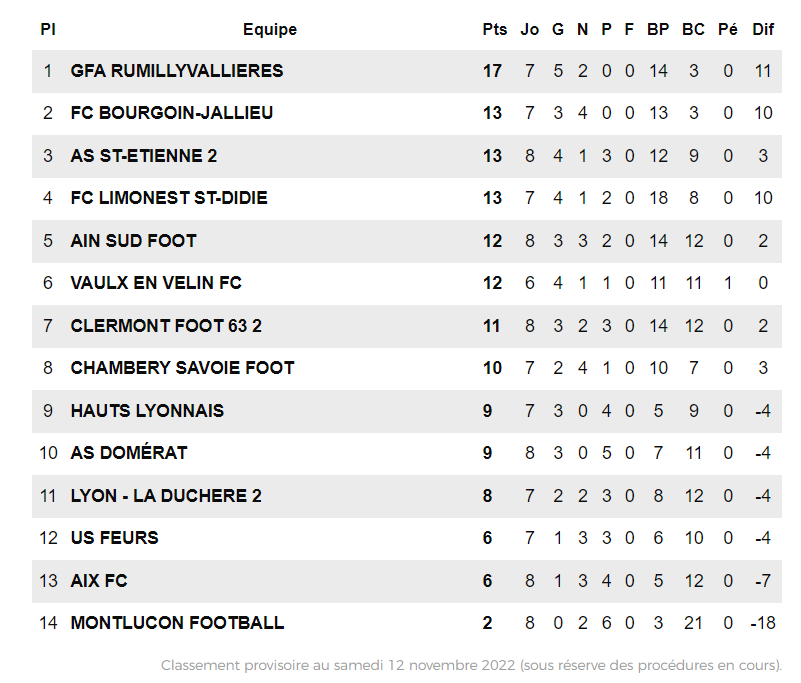This screenshot has height=683, width=801.
Task: Click the Pts column header
Action: point(494,30)
